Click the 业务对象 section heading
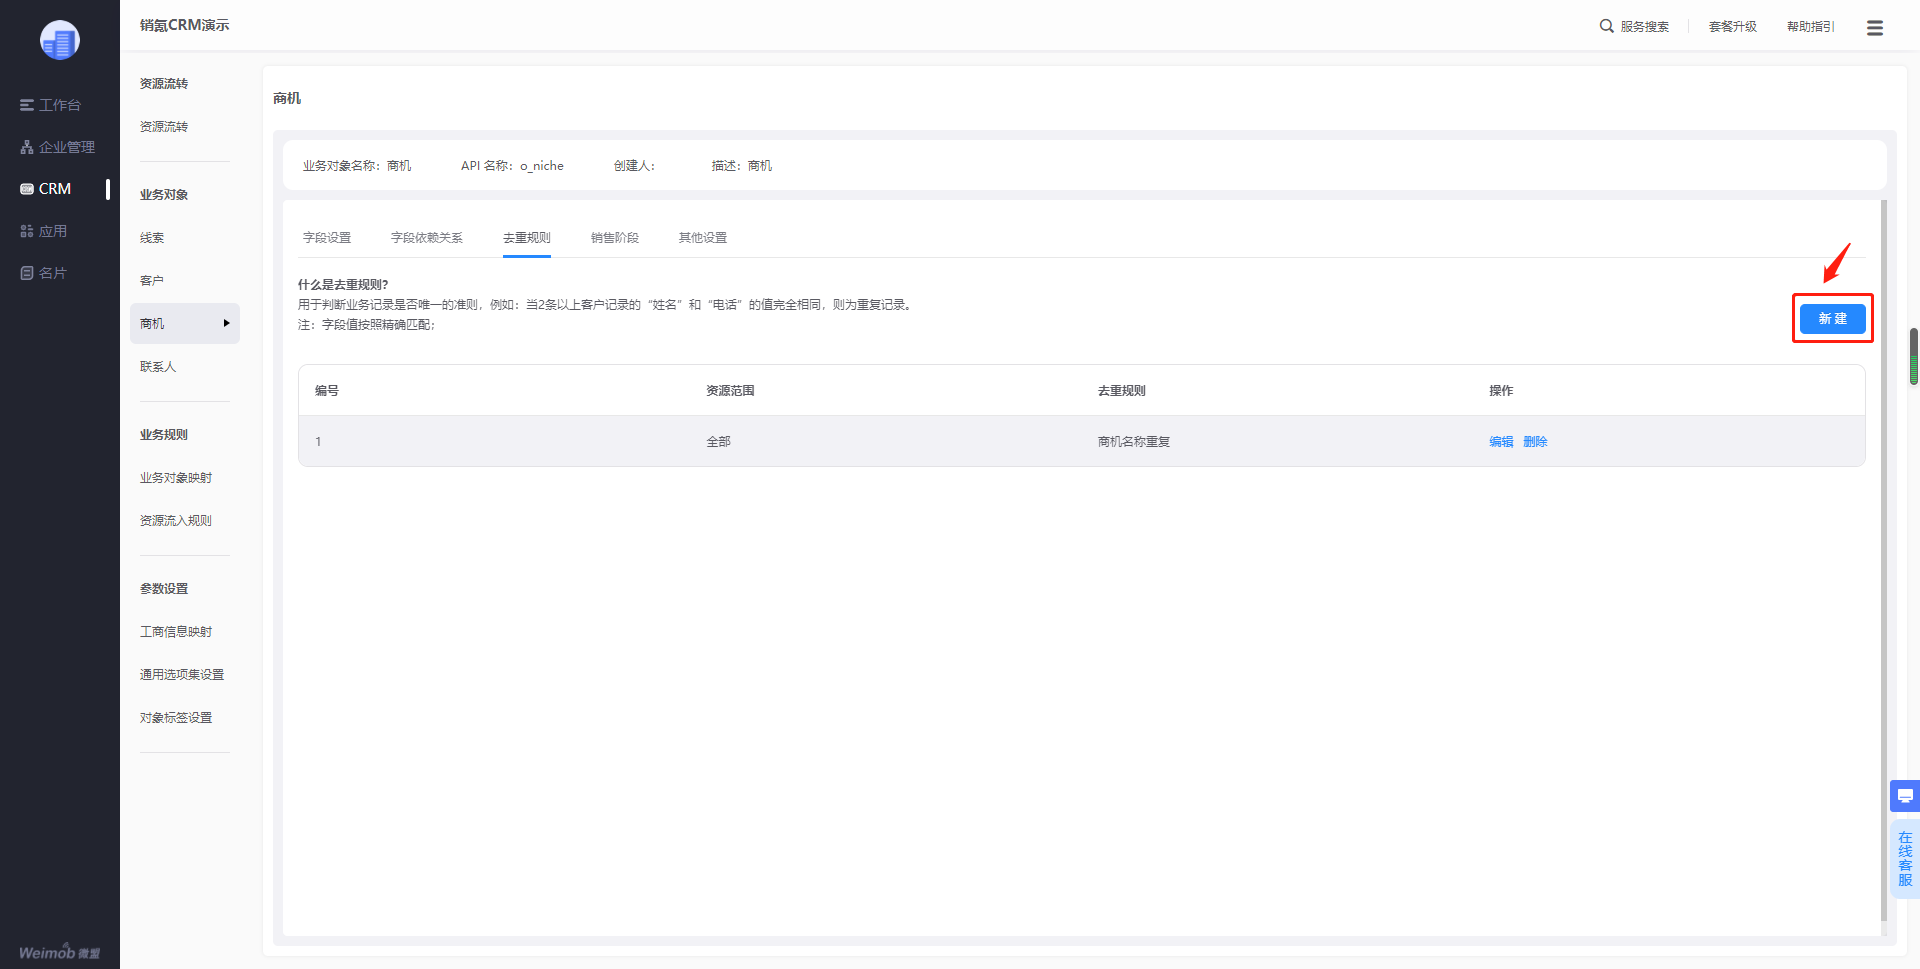 (x=164, y=195)
